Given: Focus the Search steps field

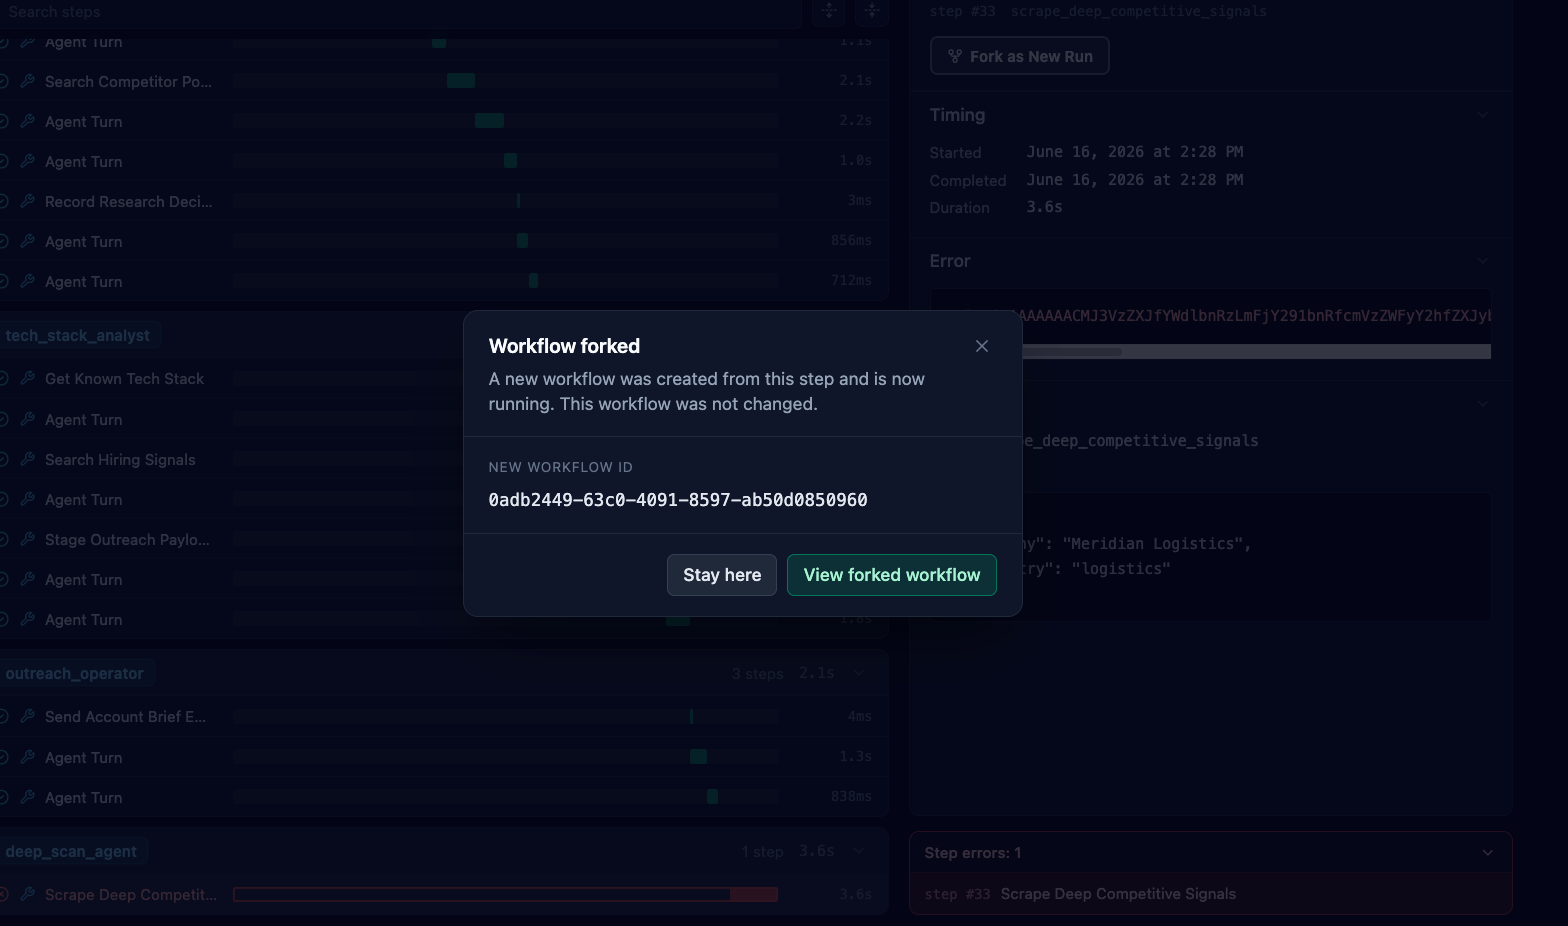Looking at the screenshot, I should (400, 12).
